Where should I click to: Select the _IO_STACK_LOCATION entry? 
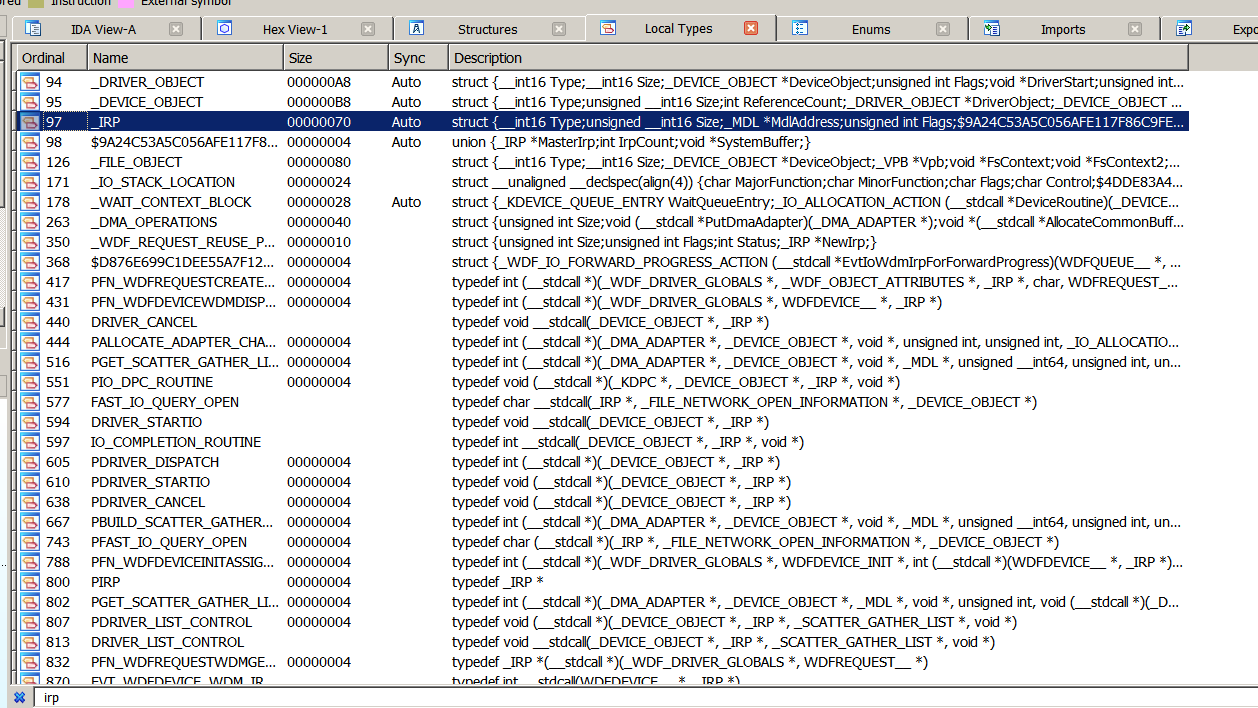click(163, 182)
